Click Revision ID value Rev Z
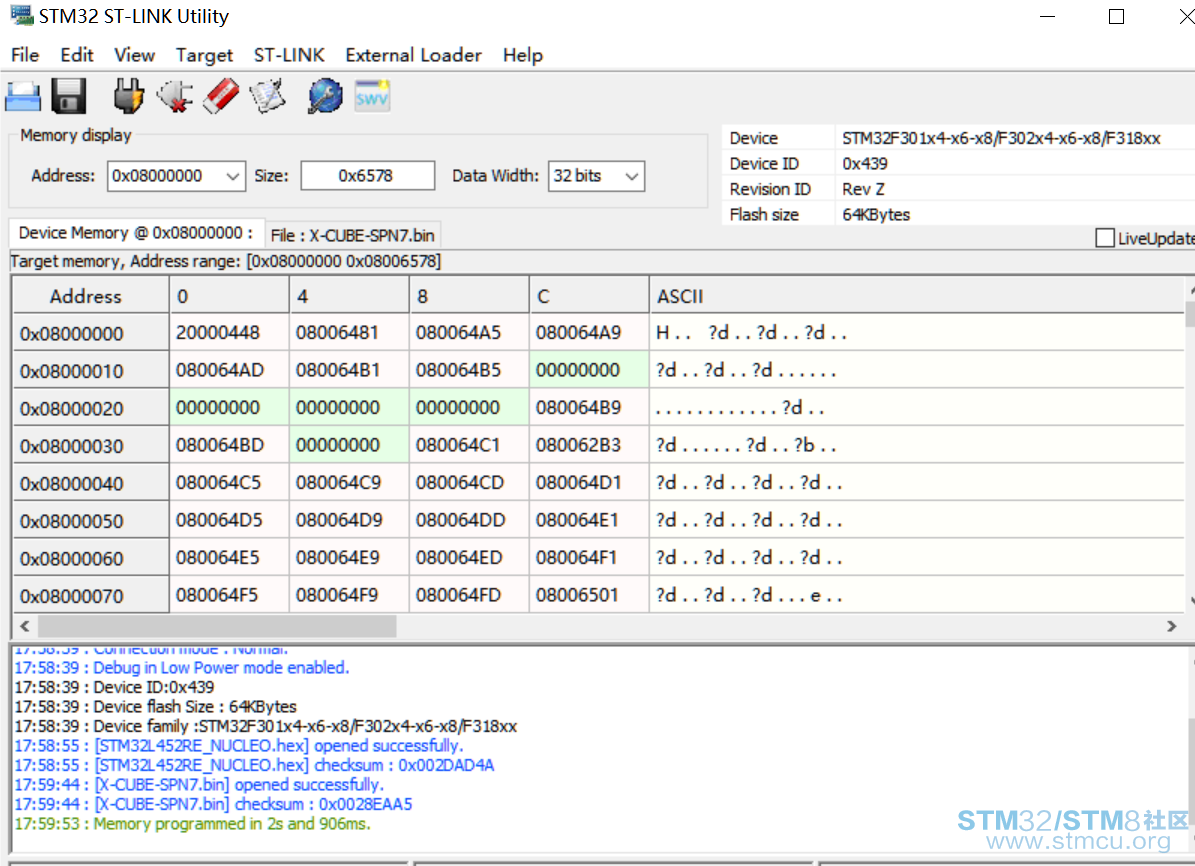Viewport: 1195px width, 866px height. pos(863,189)
